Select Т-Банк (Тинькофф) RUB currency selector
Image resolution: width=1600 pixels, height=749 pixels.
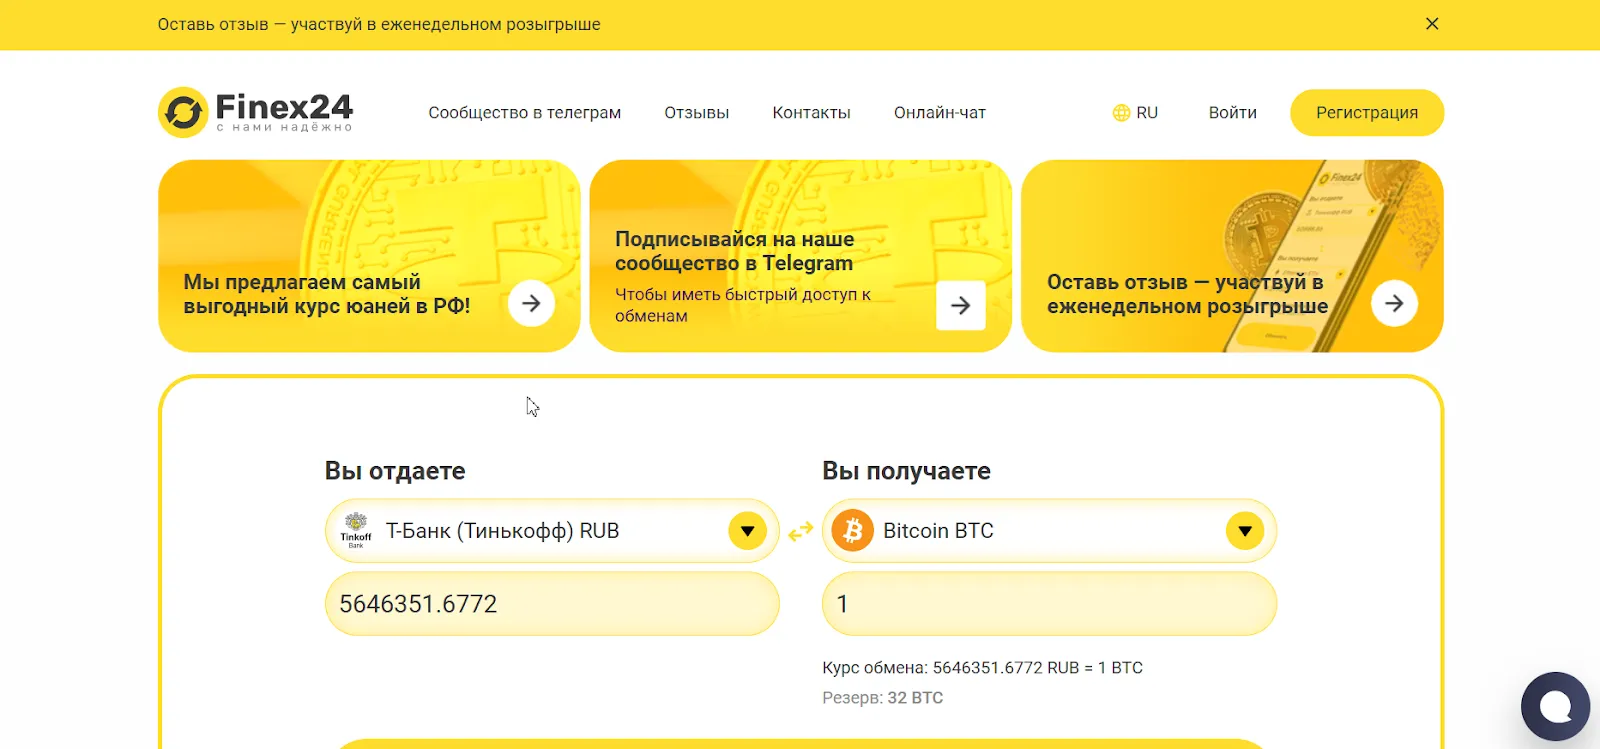(x=552, y=531)
